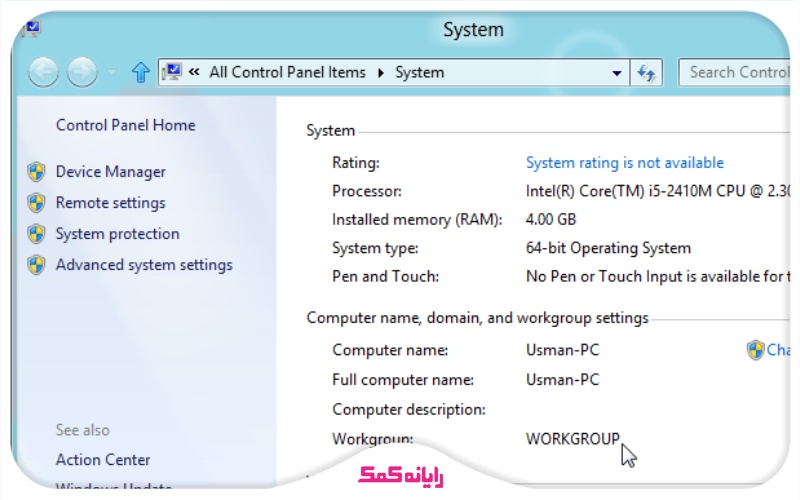Click the double chevron in the address bar
This screenshot has width=800, height=500.
(x=194, y=72)
